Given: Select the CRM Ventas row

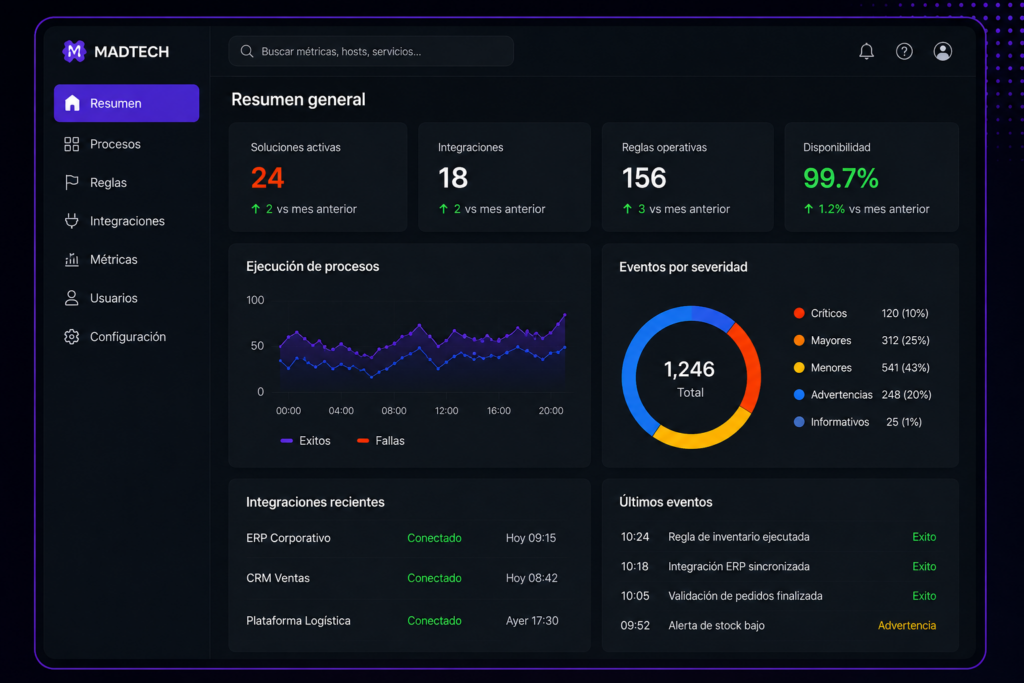Looking at the screenshot, I should click(x=409, y=578).
